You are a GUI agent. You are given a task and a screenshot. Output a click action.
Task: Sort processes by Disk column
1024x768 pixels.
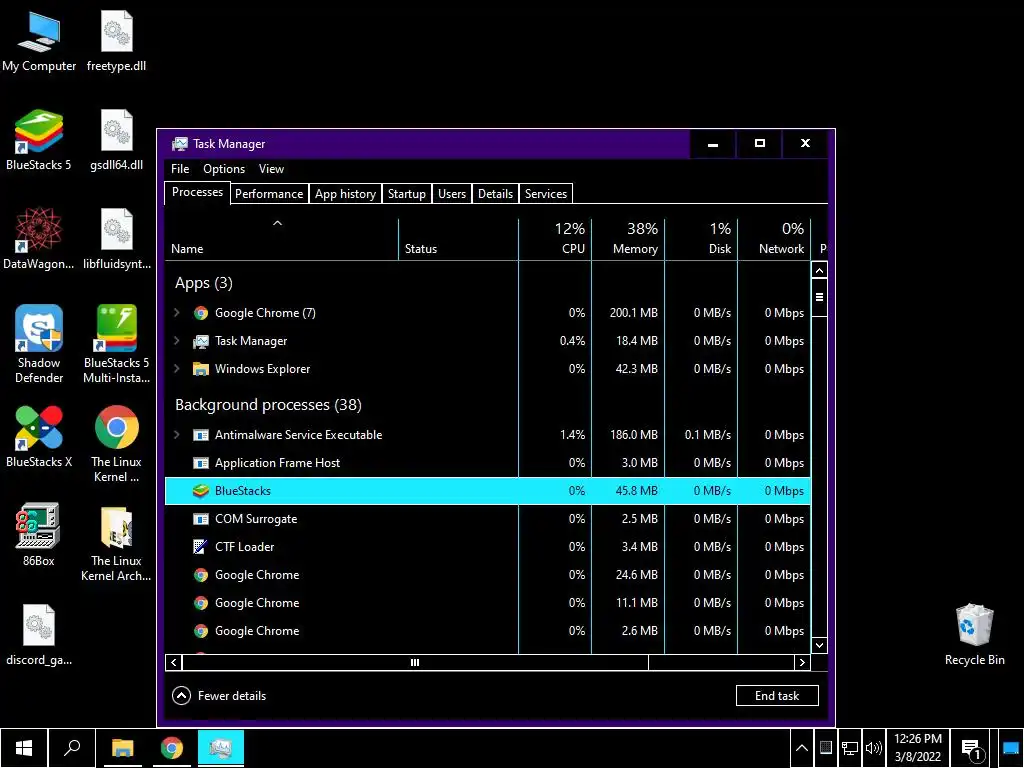701,240
